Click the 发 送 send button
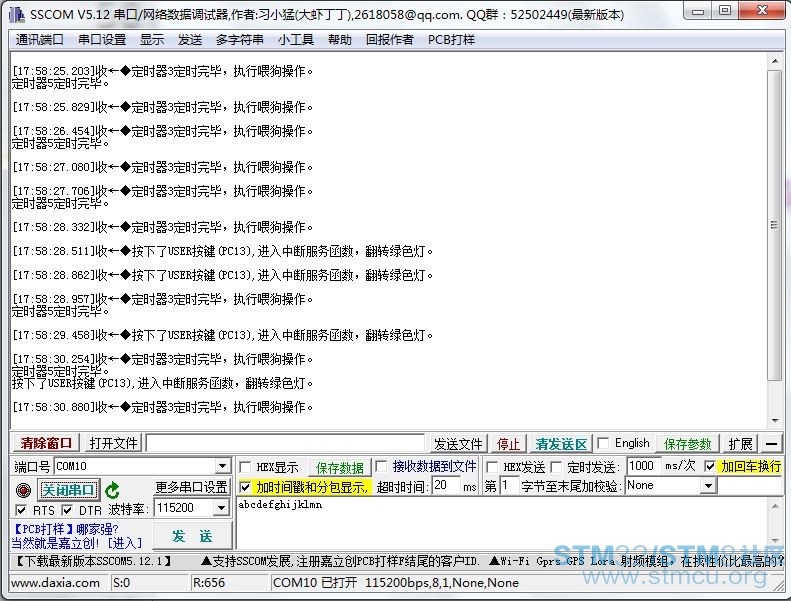The image size is (791, 601). pyautogui.click(x=192, y=535)
